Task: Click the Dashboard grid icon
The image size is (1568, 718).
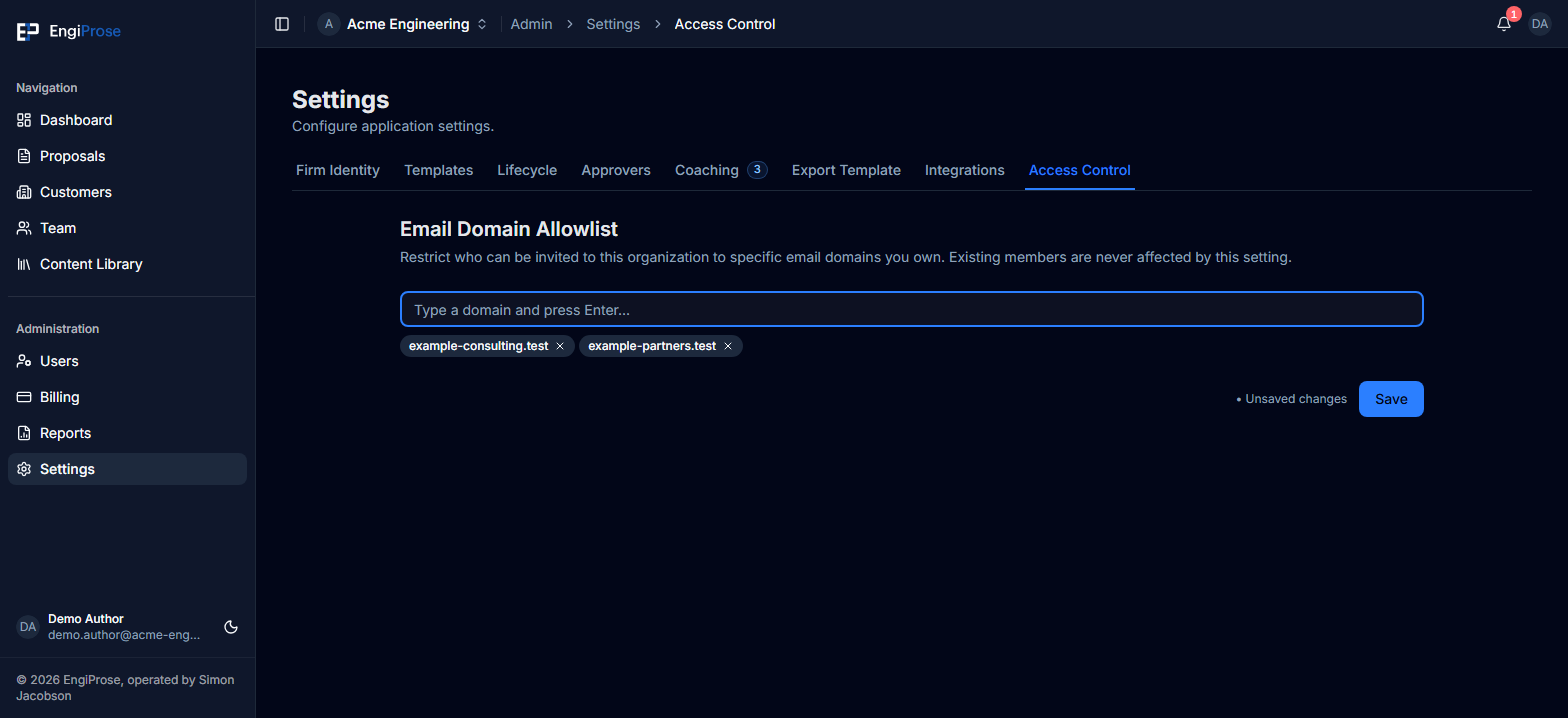Action: click(24, 120)
